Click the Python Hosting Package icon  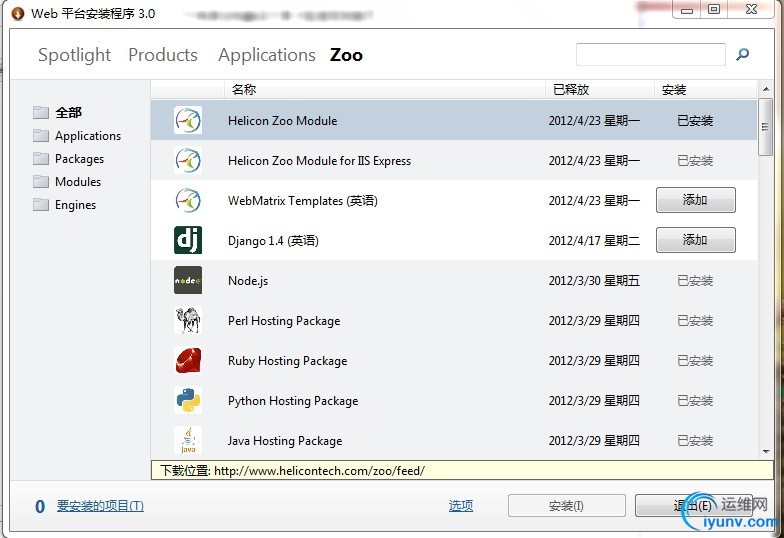point(187,400)
